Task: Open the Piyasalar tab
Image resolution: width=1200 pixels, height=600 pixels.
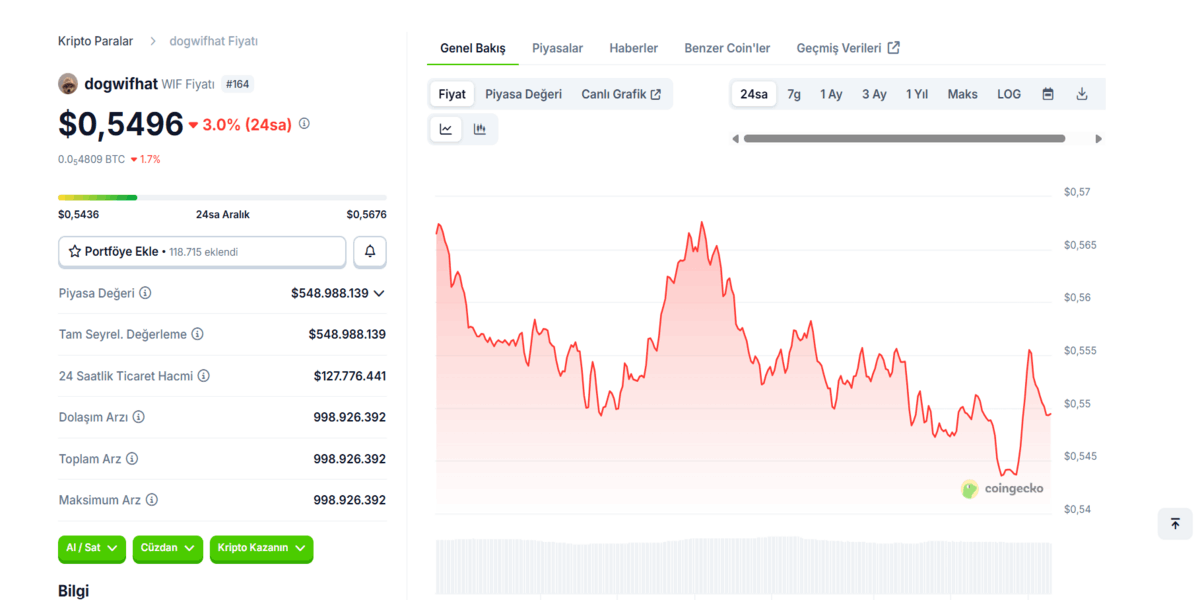Action: point(557,48)
